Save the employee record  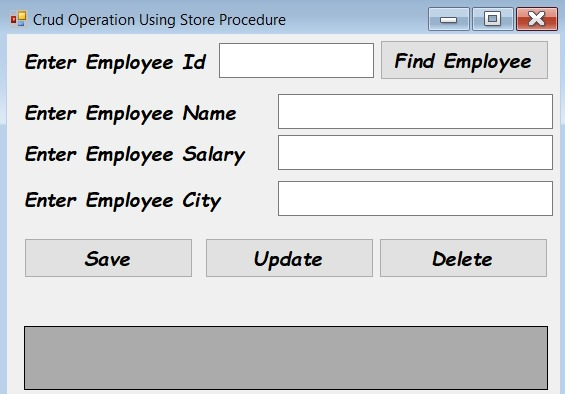(x=108, y=258)
